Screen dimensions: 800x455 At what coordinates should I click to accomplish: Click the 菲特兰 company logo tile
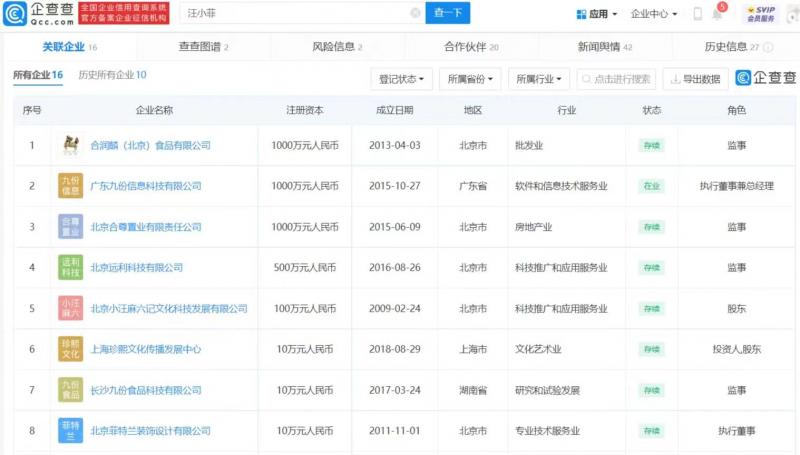[x=70, y=431]
